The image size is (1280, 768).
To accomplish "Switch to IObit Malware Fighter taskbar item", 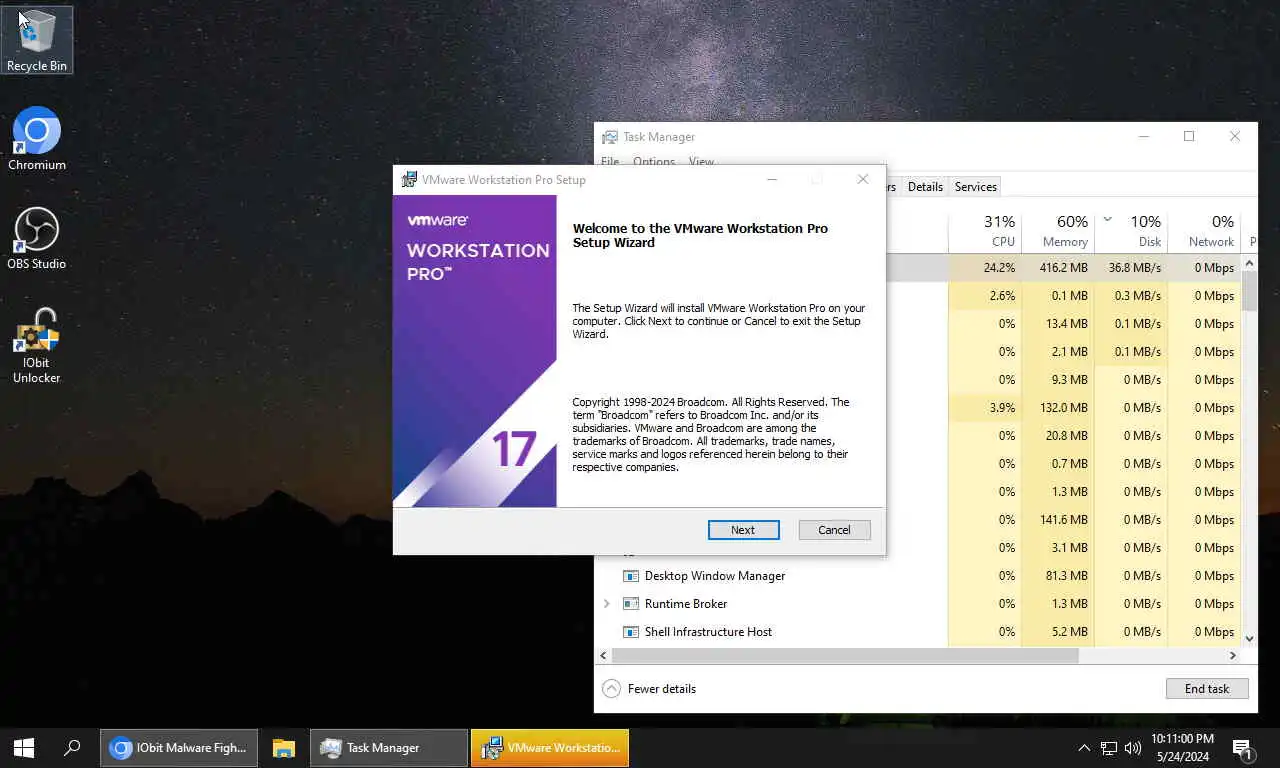I will click(179, 747).
